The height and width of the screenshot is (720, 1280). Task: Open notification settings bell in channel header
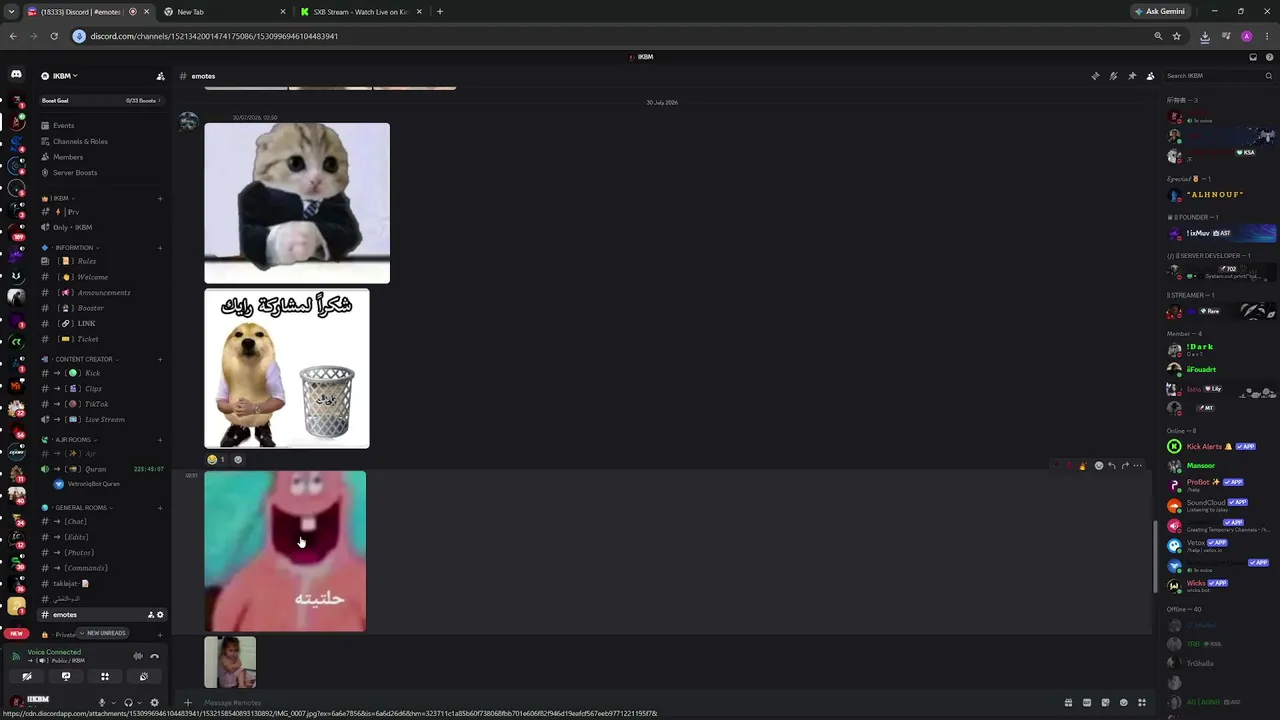[1113, 76]
